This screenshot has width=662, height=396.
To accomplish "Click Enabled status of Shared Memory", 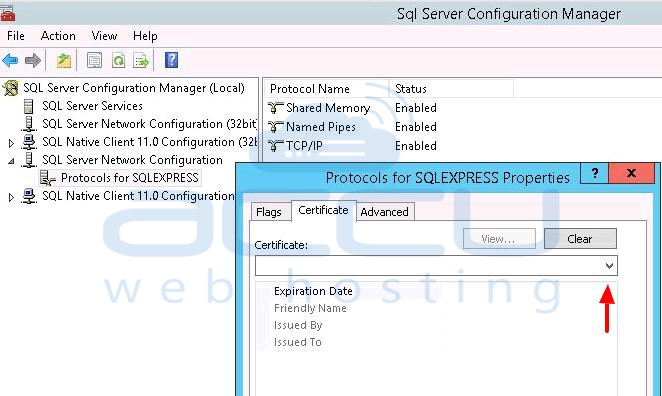I will (x=416, y=108).
